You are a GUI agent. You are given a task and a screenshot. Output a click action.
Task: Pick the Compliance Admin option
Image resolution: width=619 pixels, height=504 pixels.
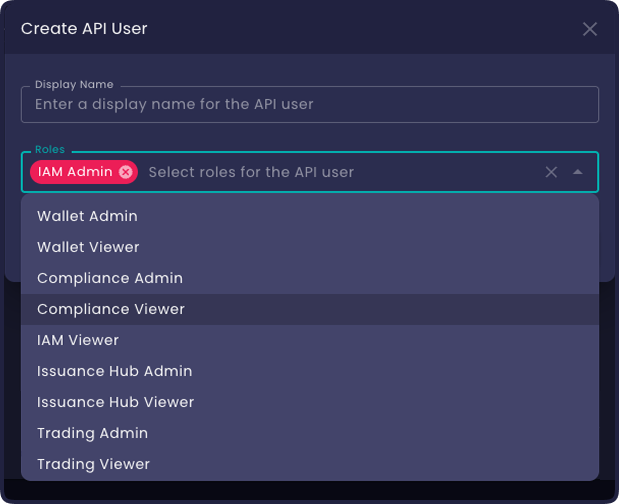click(310, 278)
